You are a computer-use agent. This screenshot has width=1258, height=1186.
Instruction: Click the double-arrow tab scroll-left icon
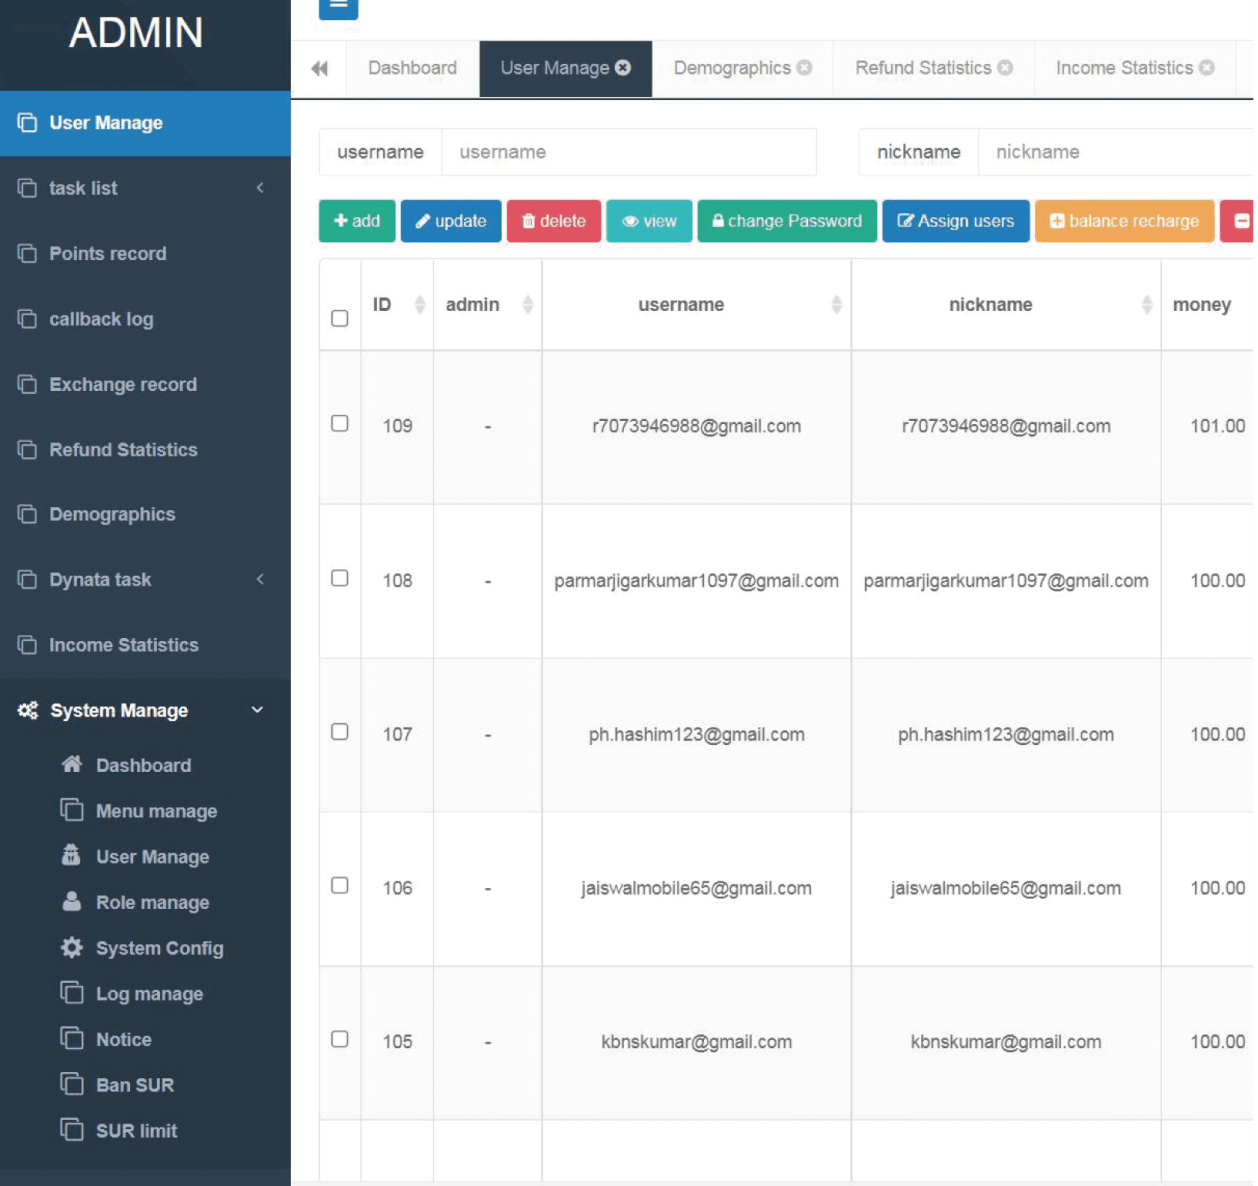click(x=319, y=68)
